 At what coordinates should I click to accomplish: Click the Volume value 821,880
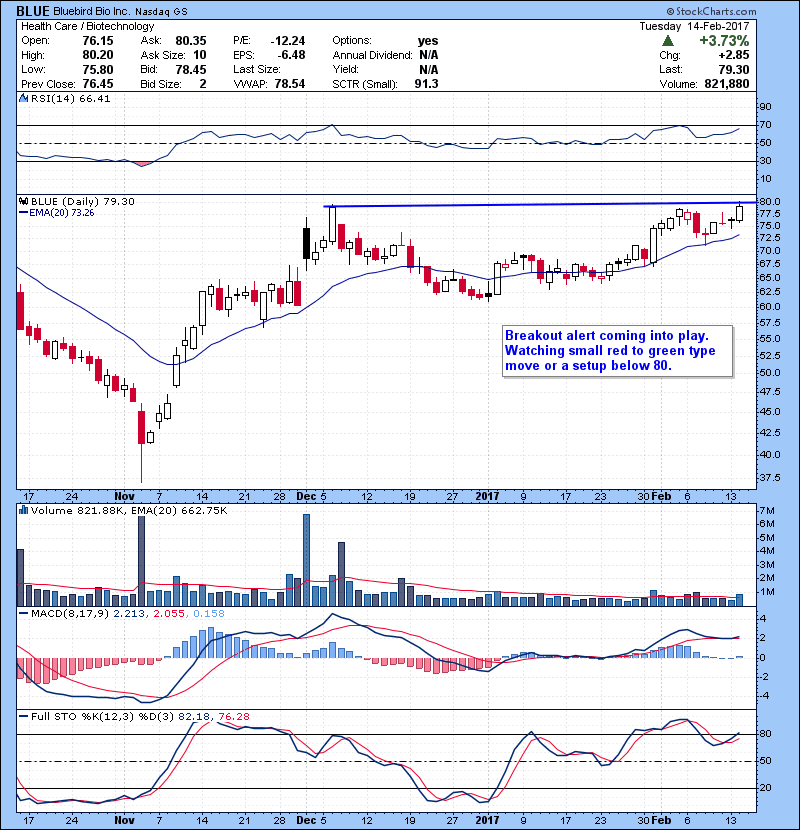(x=726, y=84)
